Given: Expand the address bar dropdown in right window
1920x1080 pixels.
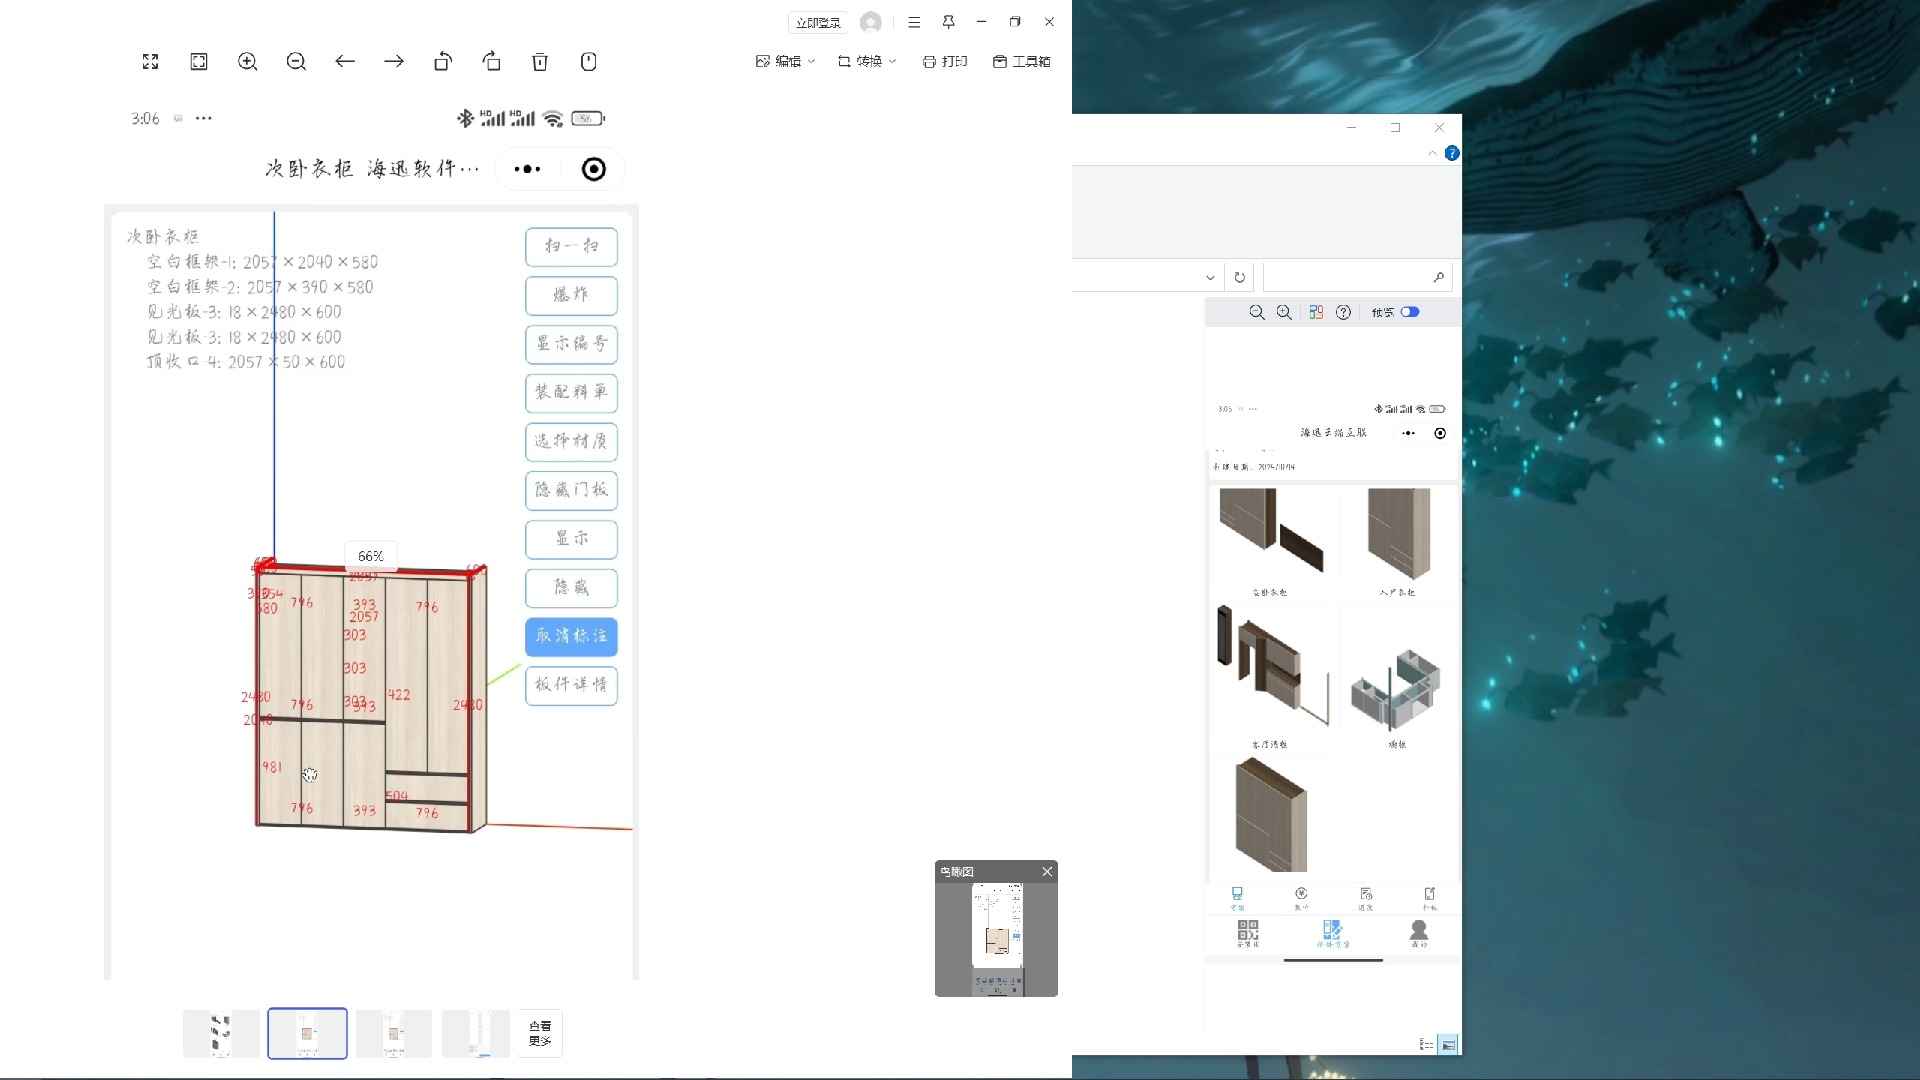Looking at the screenshot, I should [1210, 277].
